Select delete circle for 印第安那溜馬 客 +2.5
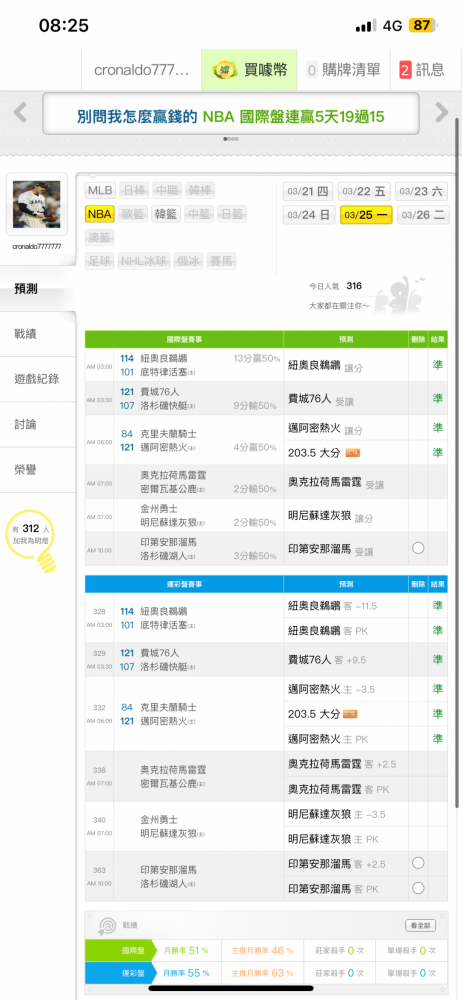This screenshot has height=1000, width=462. [418, 863]
